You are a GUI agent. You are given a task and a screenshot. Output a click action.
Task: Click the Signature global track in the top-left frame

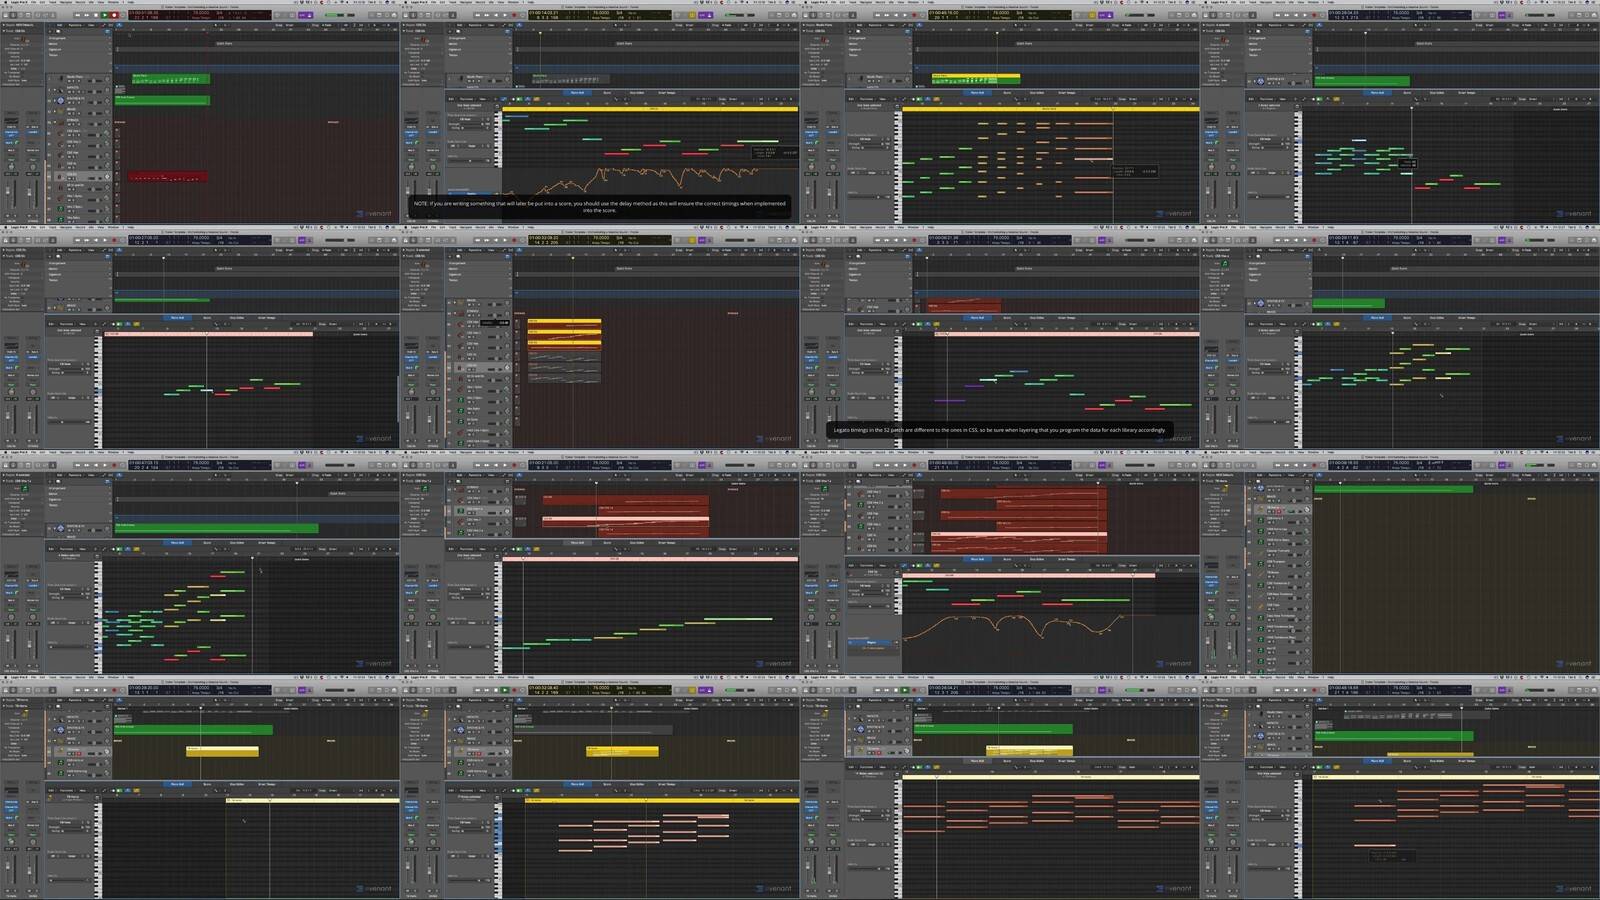click(81, 49)
